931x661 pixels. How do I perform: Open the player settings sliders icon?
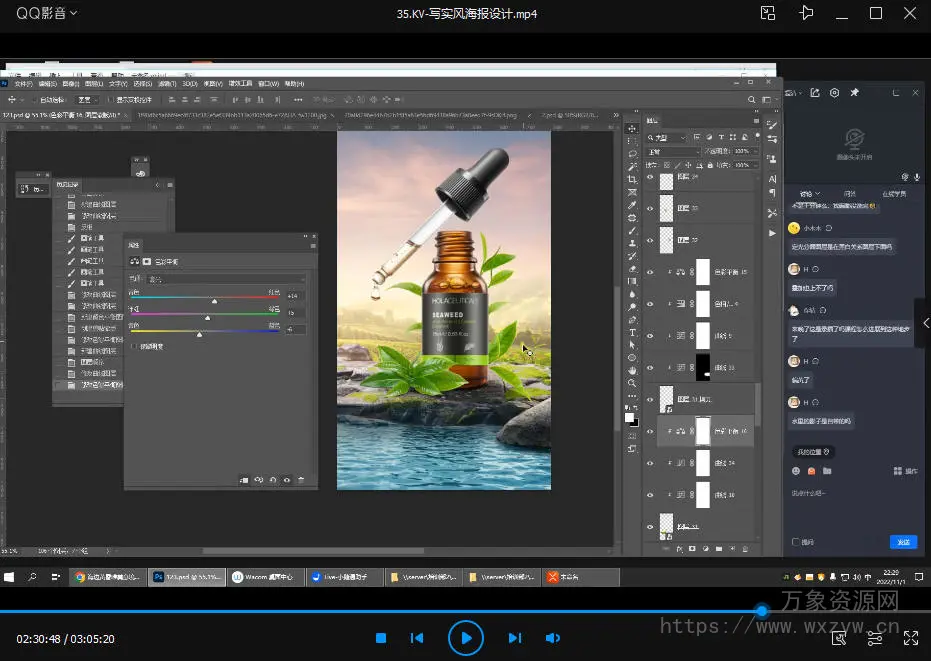click(x=875, y=638)
